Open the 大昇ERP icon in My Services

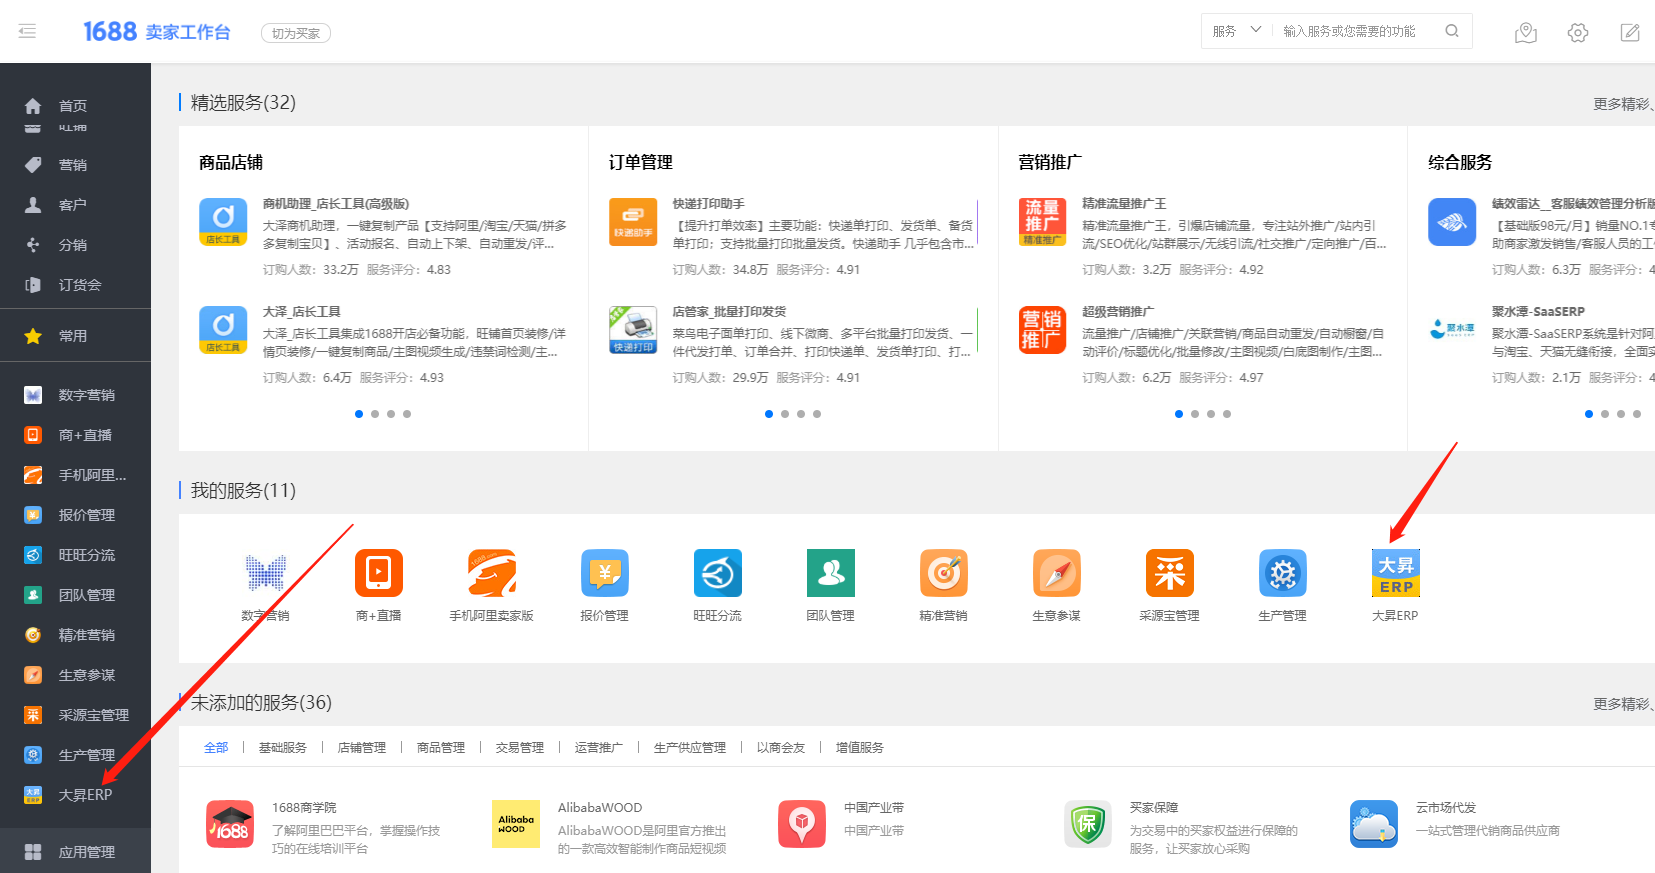point(1396,573)
